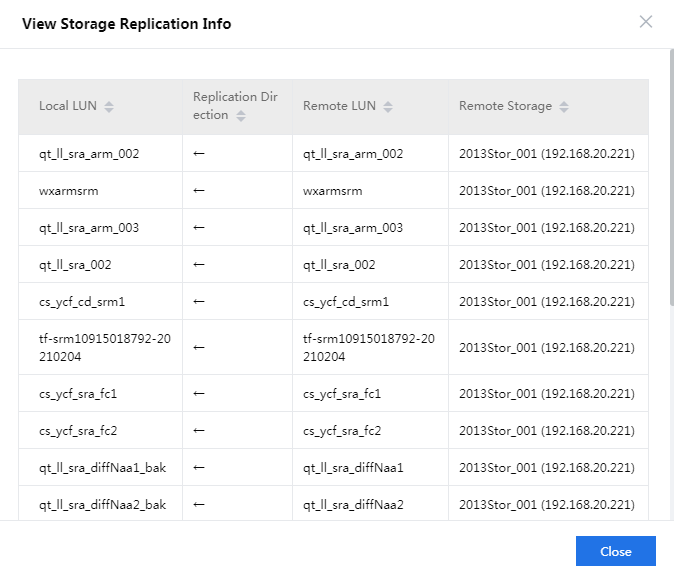This screenshot has width=674, height=578.
Task: Sort by Local LUN column icon
Action: click(x=109, y=107)
